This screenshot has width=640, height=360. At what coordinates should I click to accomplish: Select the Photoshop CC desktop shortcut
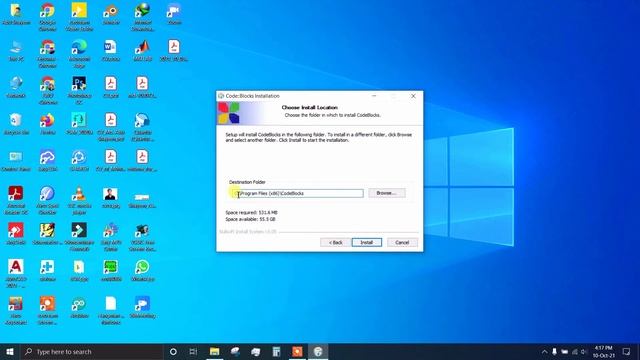coord(79,90)
